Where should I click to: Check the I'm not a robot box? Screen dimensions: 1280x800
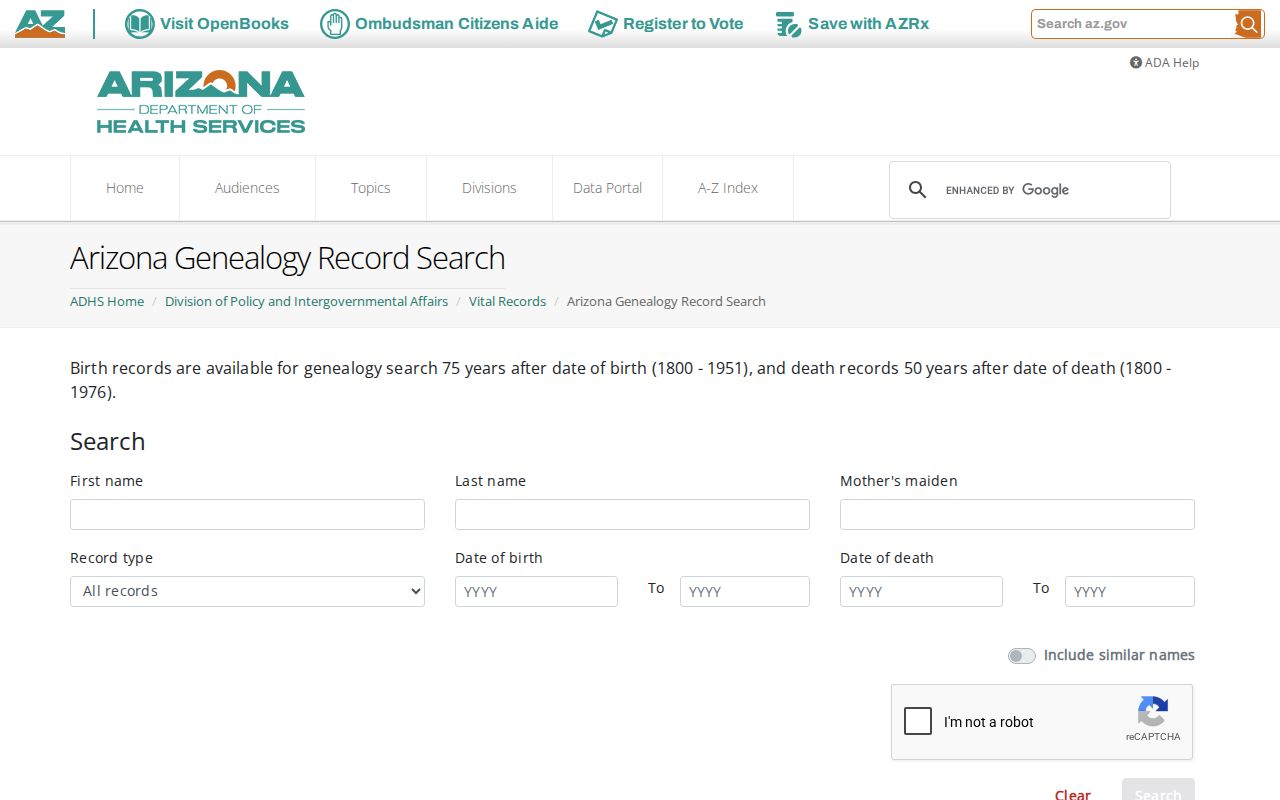tap(918, 721)
